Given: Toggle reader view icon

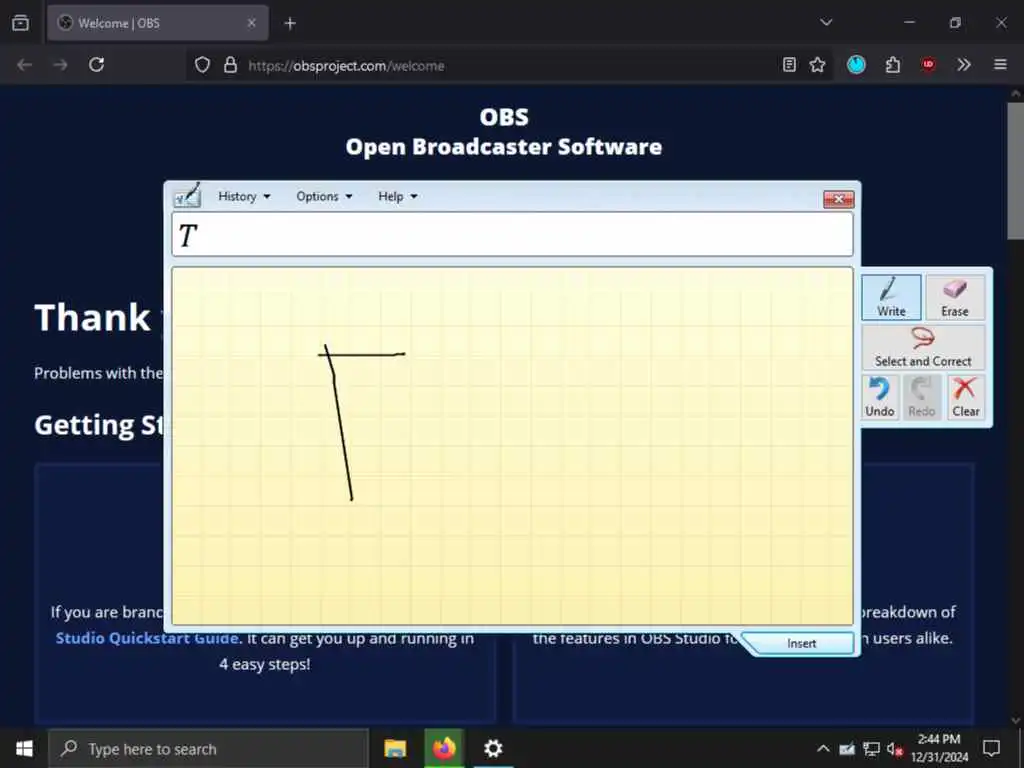Looking at the screenshot, I should pos(789,65).
